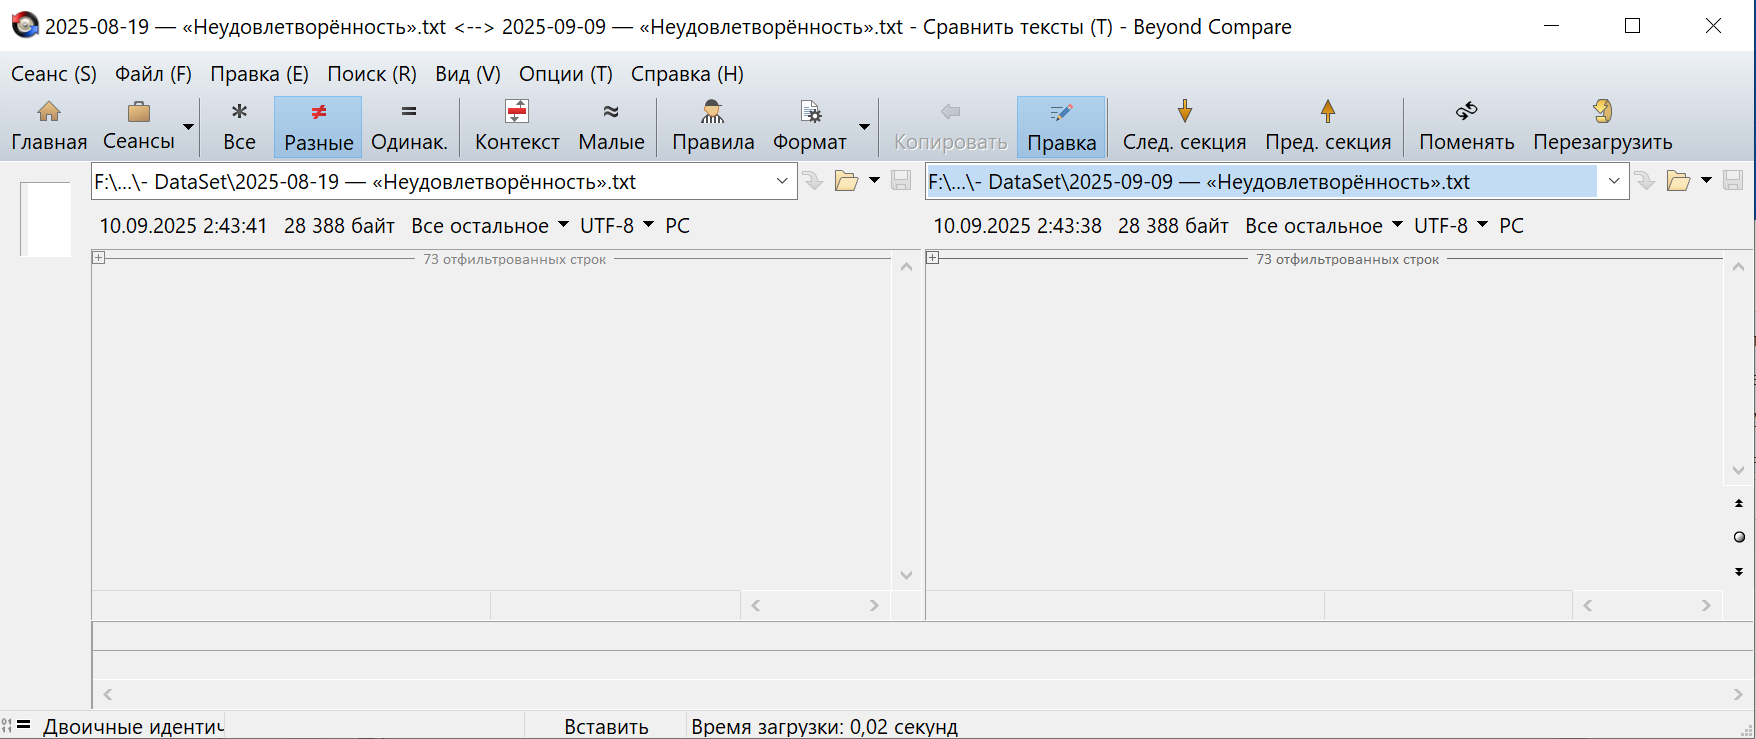Toggle the Все display filter
Image resolution: width=1756 pixels, height=739 pixels.
239,126
